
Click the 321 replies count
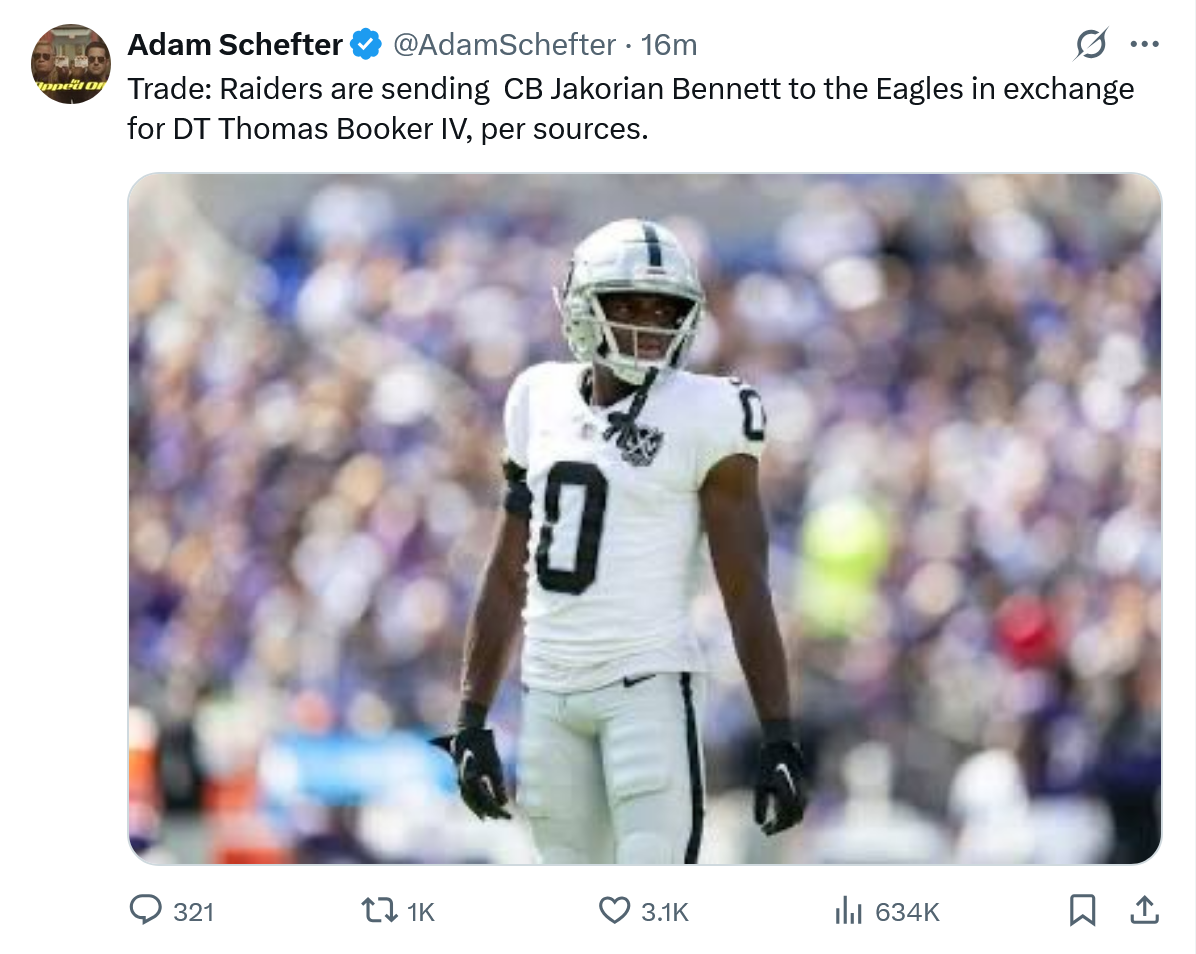193,912
